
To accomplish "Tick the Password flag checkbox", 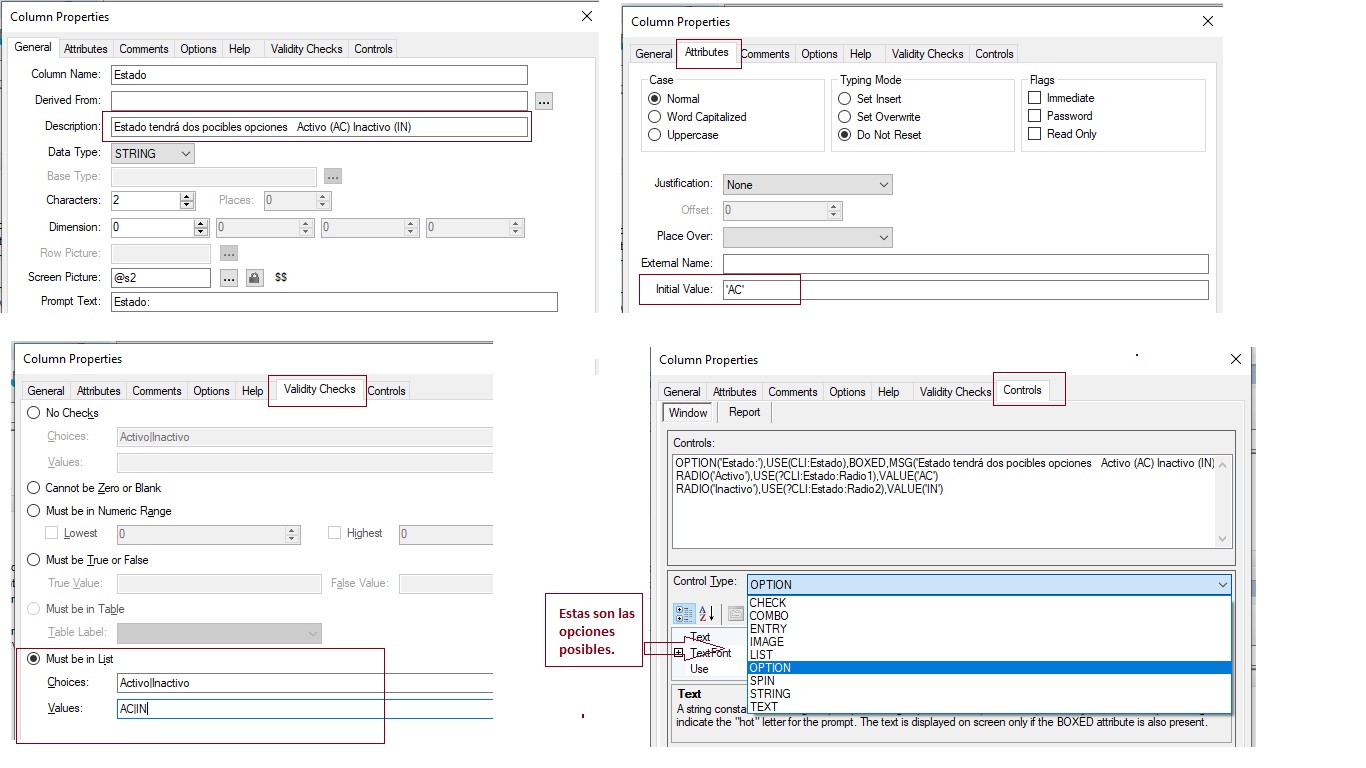I will pyautogui.click(x=1035, y=116).
